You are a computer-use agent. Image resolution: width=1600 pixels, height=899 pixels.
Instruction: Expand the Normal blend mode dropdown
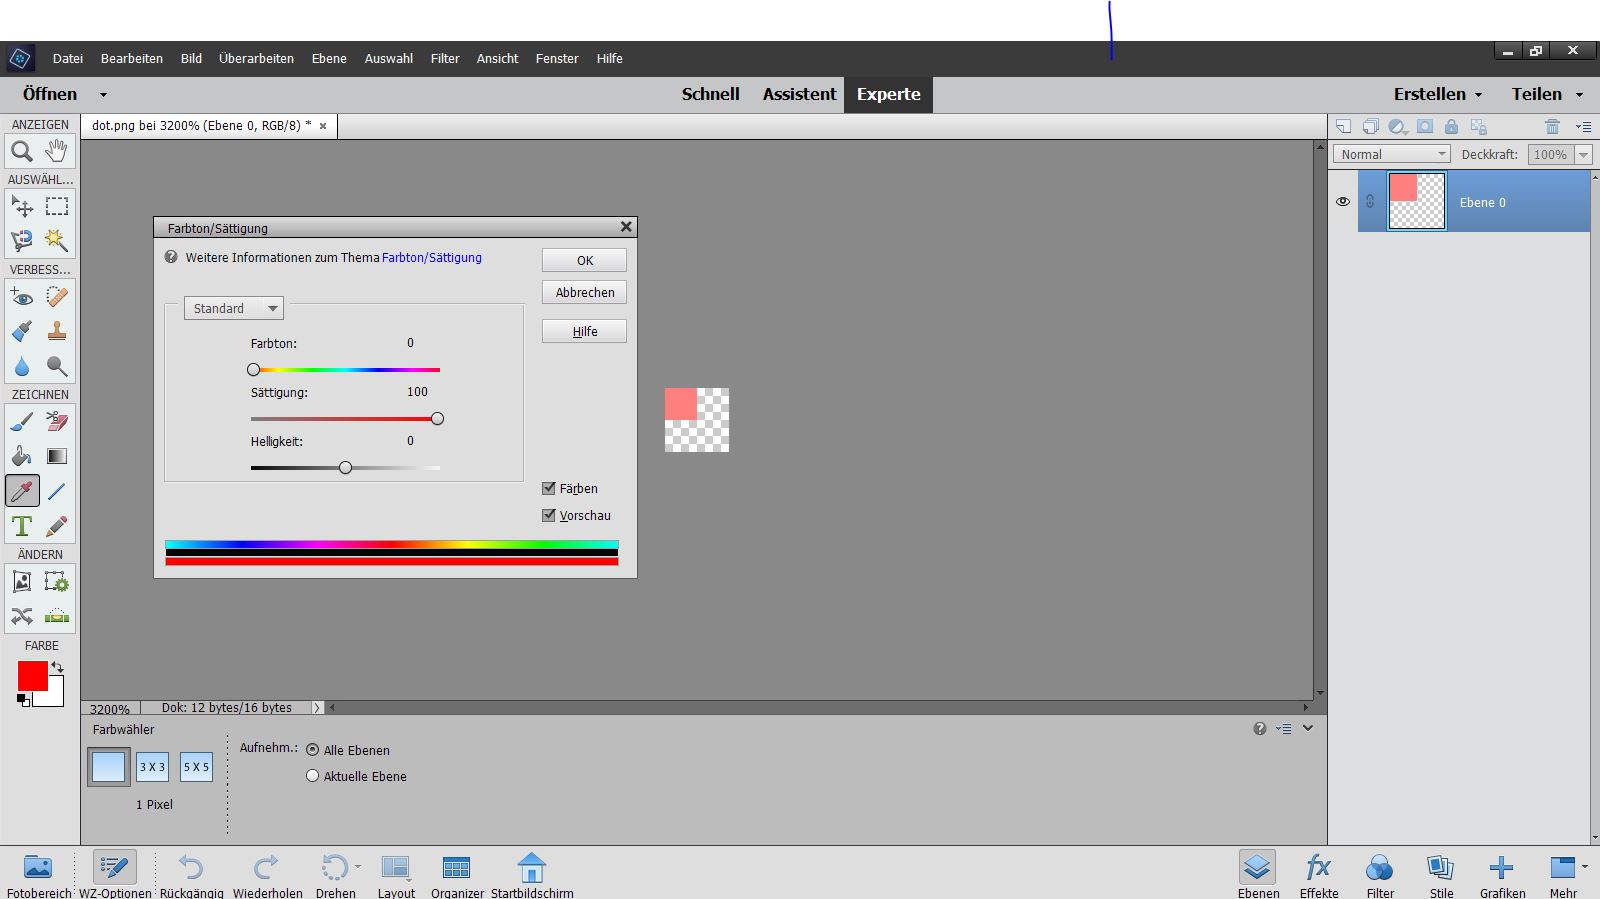pyautogui.click(x=1391, y=154)
